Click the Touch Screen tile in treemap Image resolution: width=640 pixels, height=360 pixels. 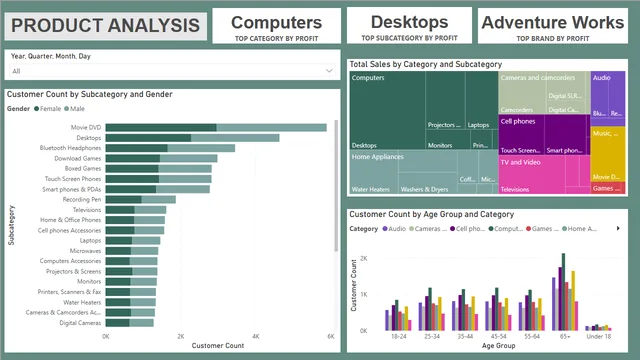point(521,135)
